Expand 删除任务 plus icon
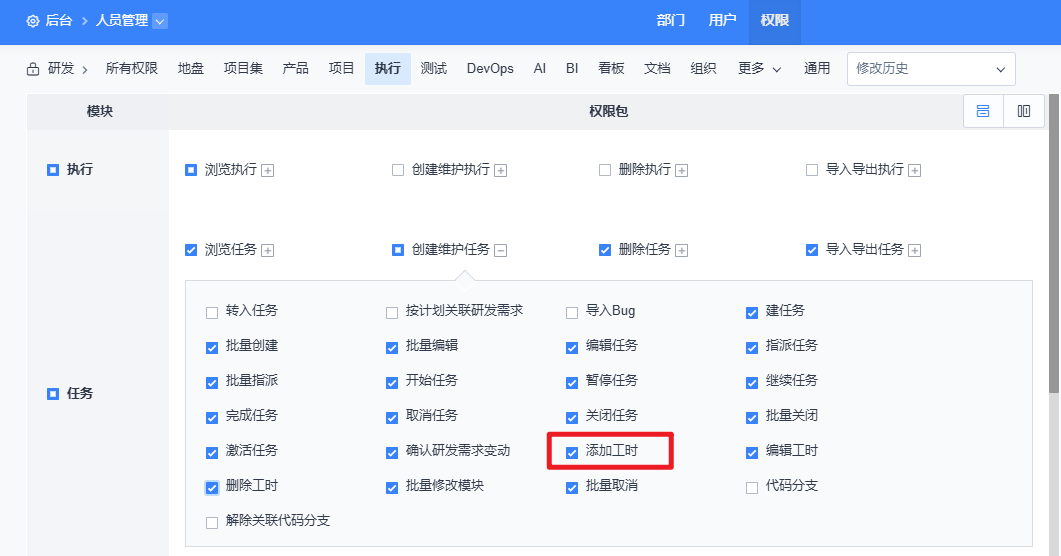This screenshot has width=1061, height=556. pos(682,250)
